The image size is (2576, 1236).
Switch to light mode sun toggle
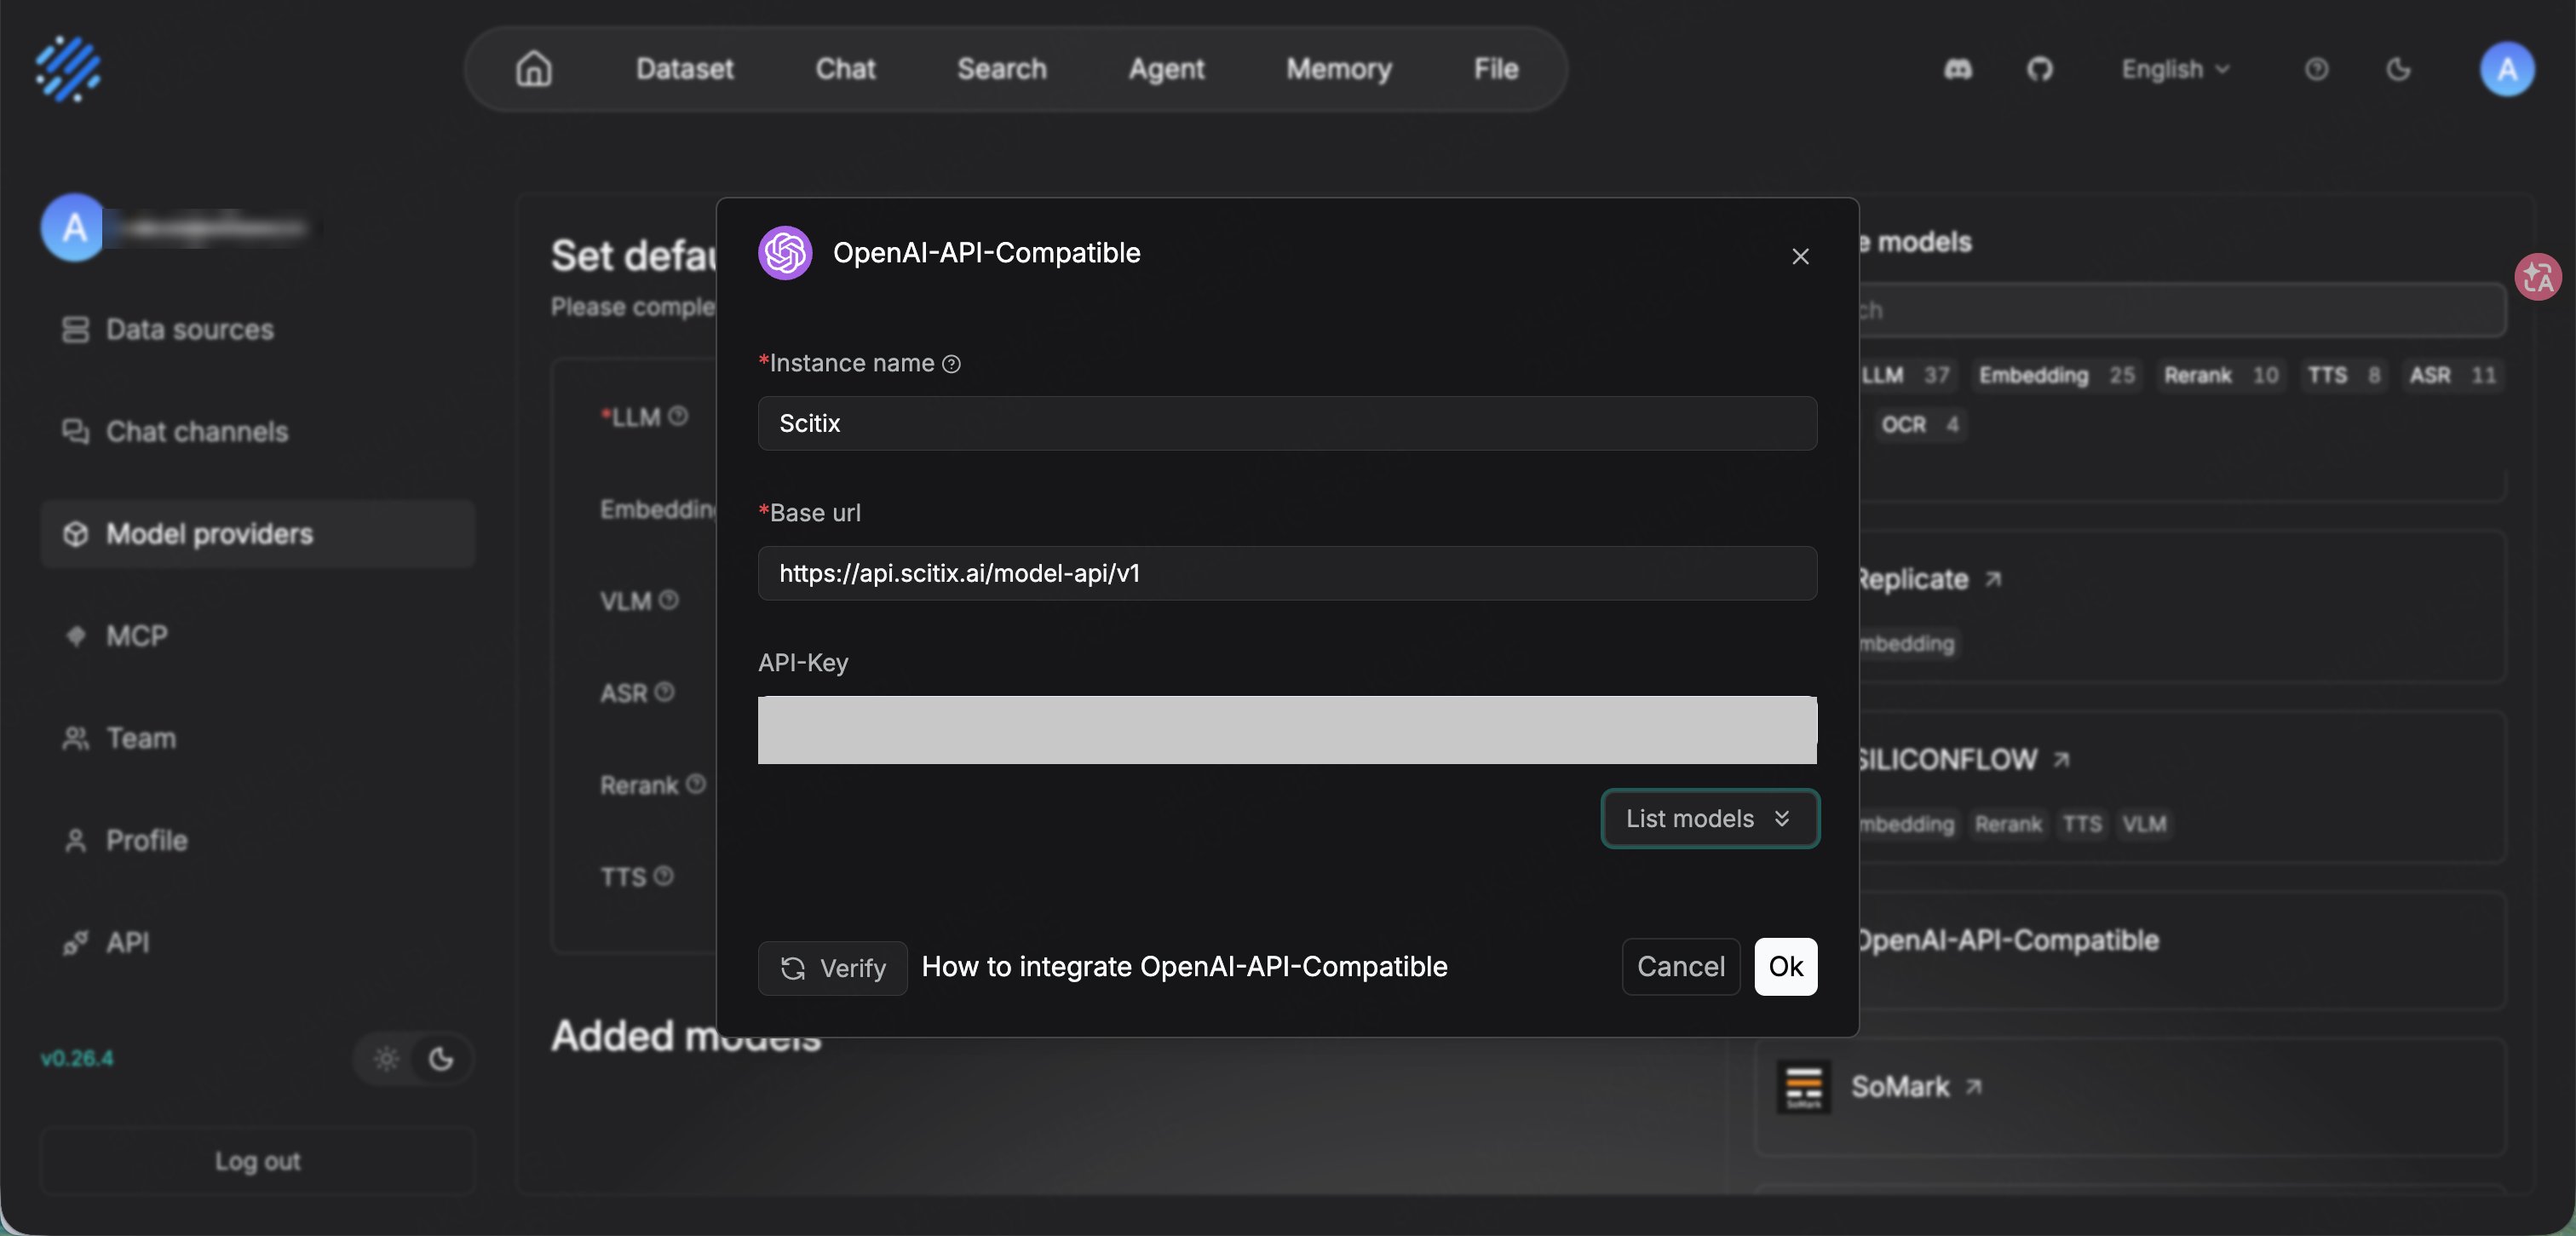click(x=387, y=1059)
